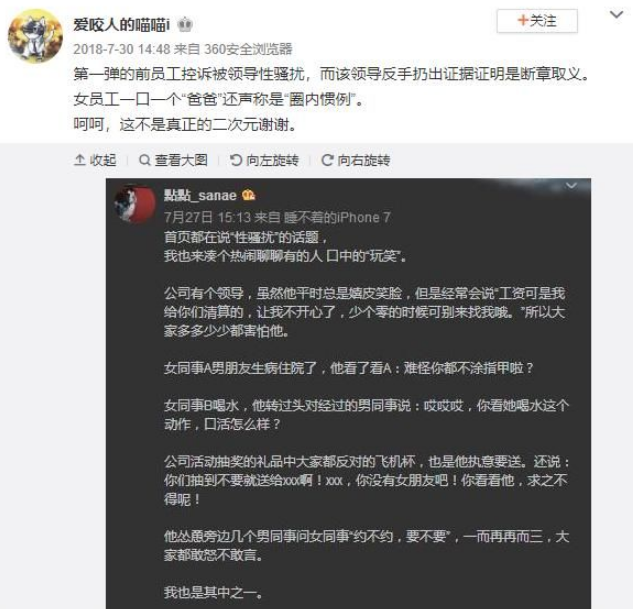The height and width of the screenshot is (609, 633).
Task: Click the embedded dark screenshot image
Action: 348,393
